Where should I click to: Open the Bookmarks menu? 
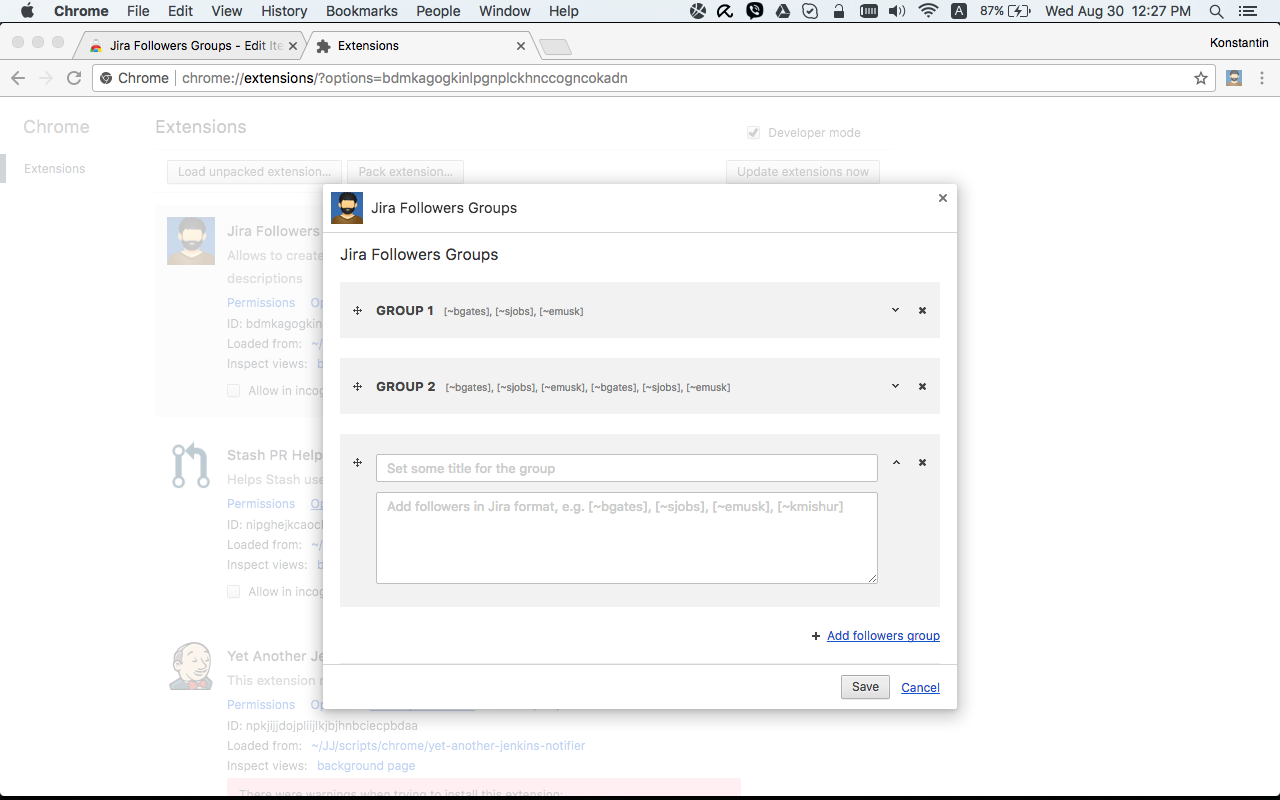[x=362, y=11]
